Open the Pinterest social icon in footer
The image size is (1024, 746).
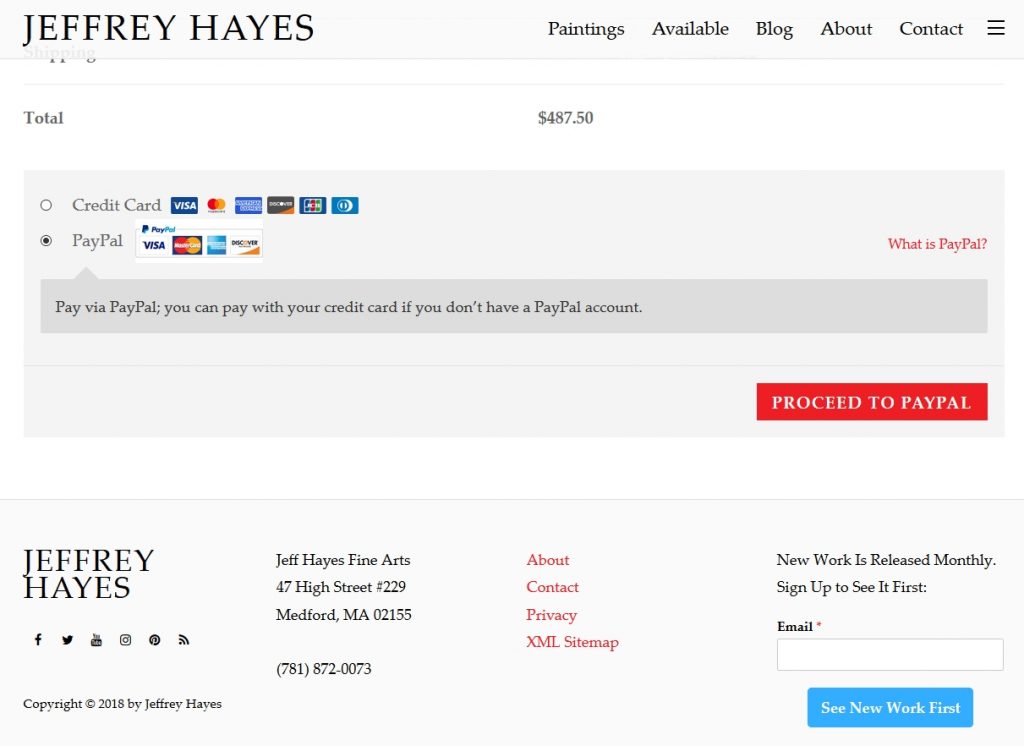click(x=154, y=640)
